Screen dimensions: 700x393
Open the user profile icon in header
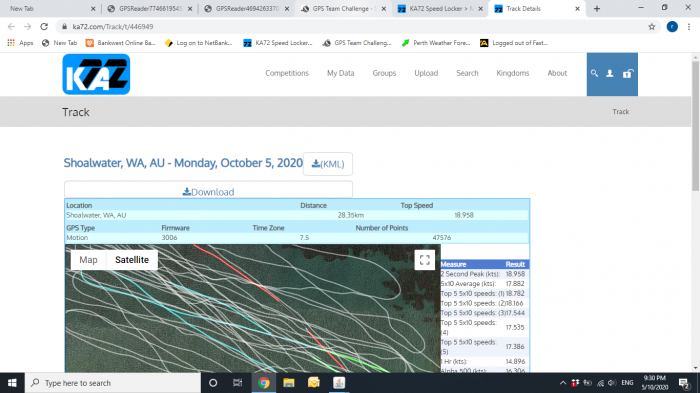(x=610, y=73)
